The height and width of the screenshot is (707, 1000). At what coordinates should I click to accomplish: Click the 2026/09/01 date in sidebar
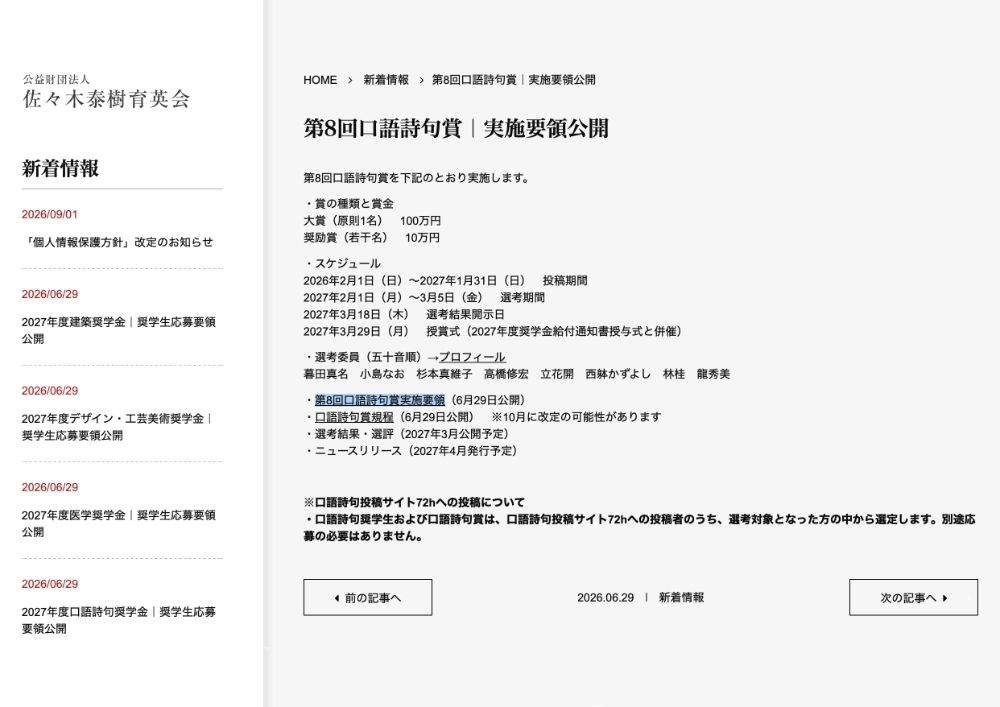click(50, 215)
